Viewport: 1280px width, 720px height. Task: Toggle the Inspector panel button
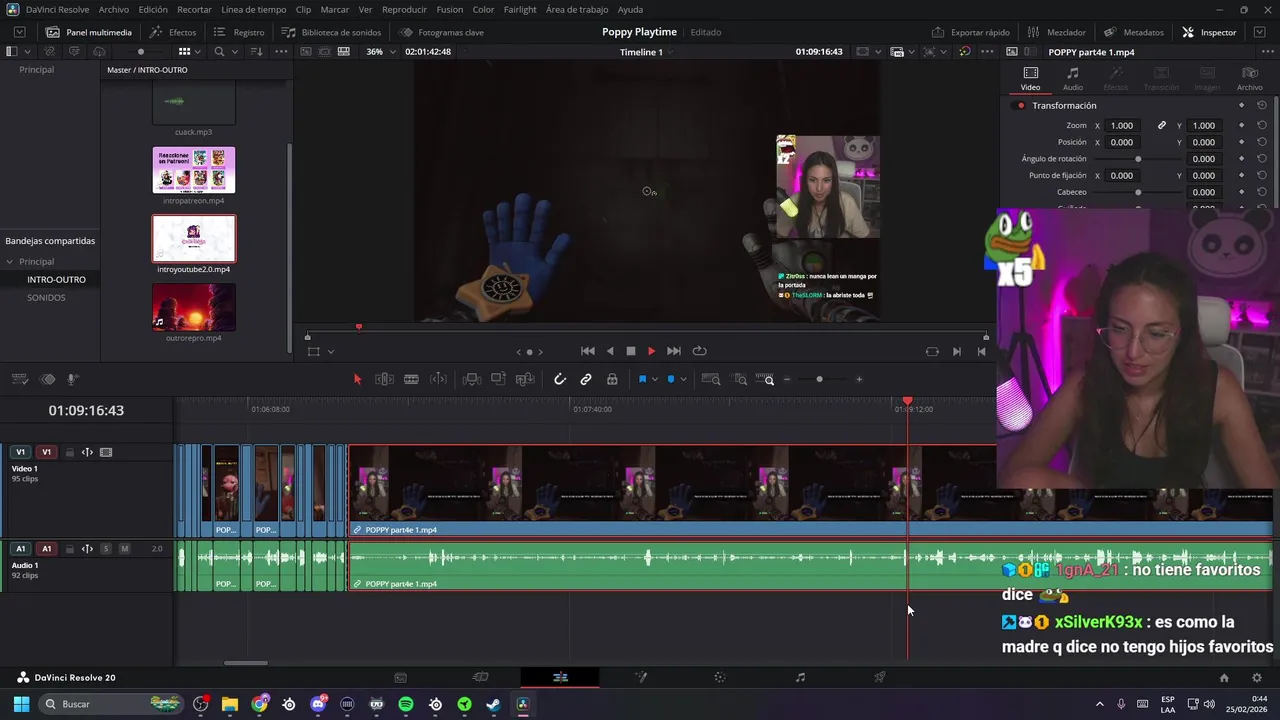[1209, 32]
